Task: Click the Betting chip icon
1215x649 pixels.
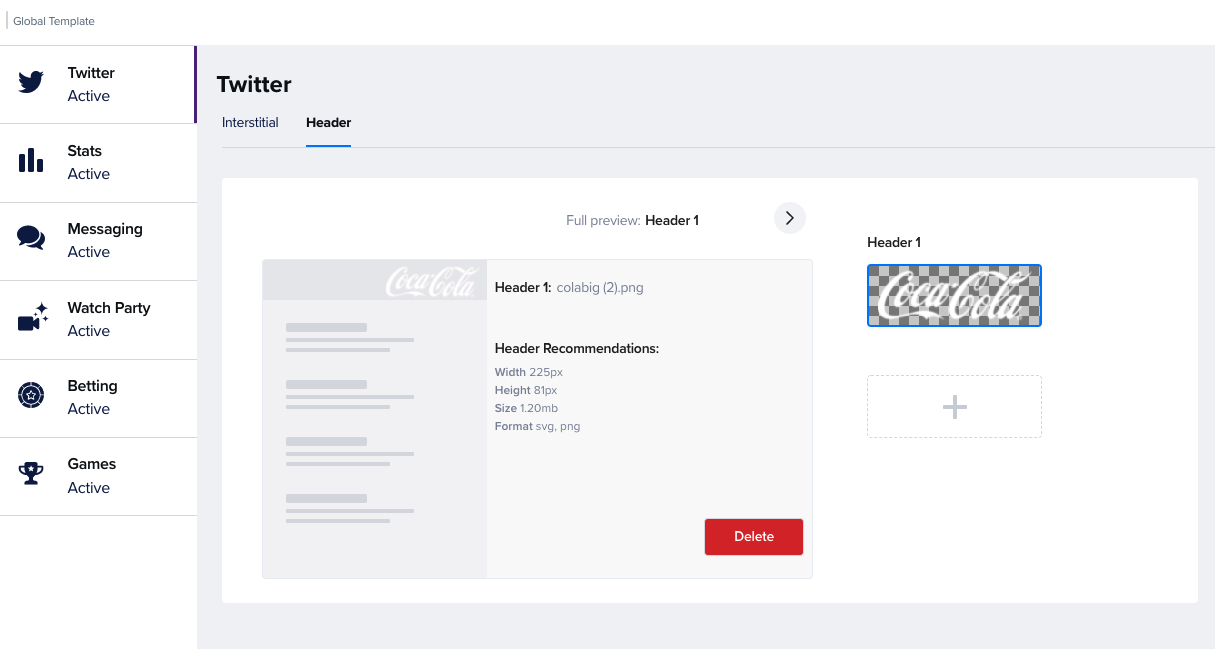Action: [x=31, y=395]
